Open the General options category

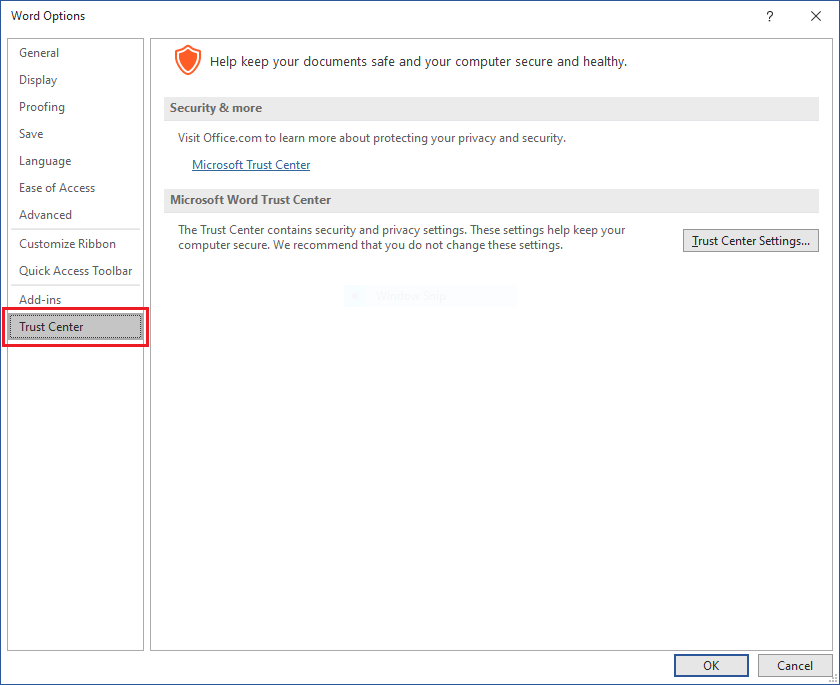(x=75, y=53)
